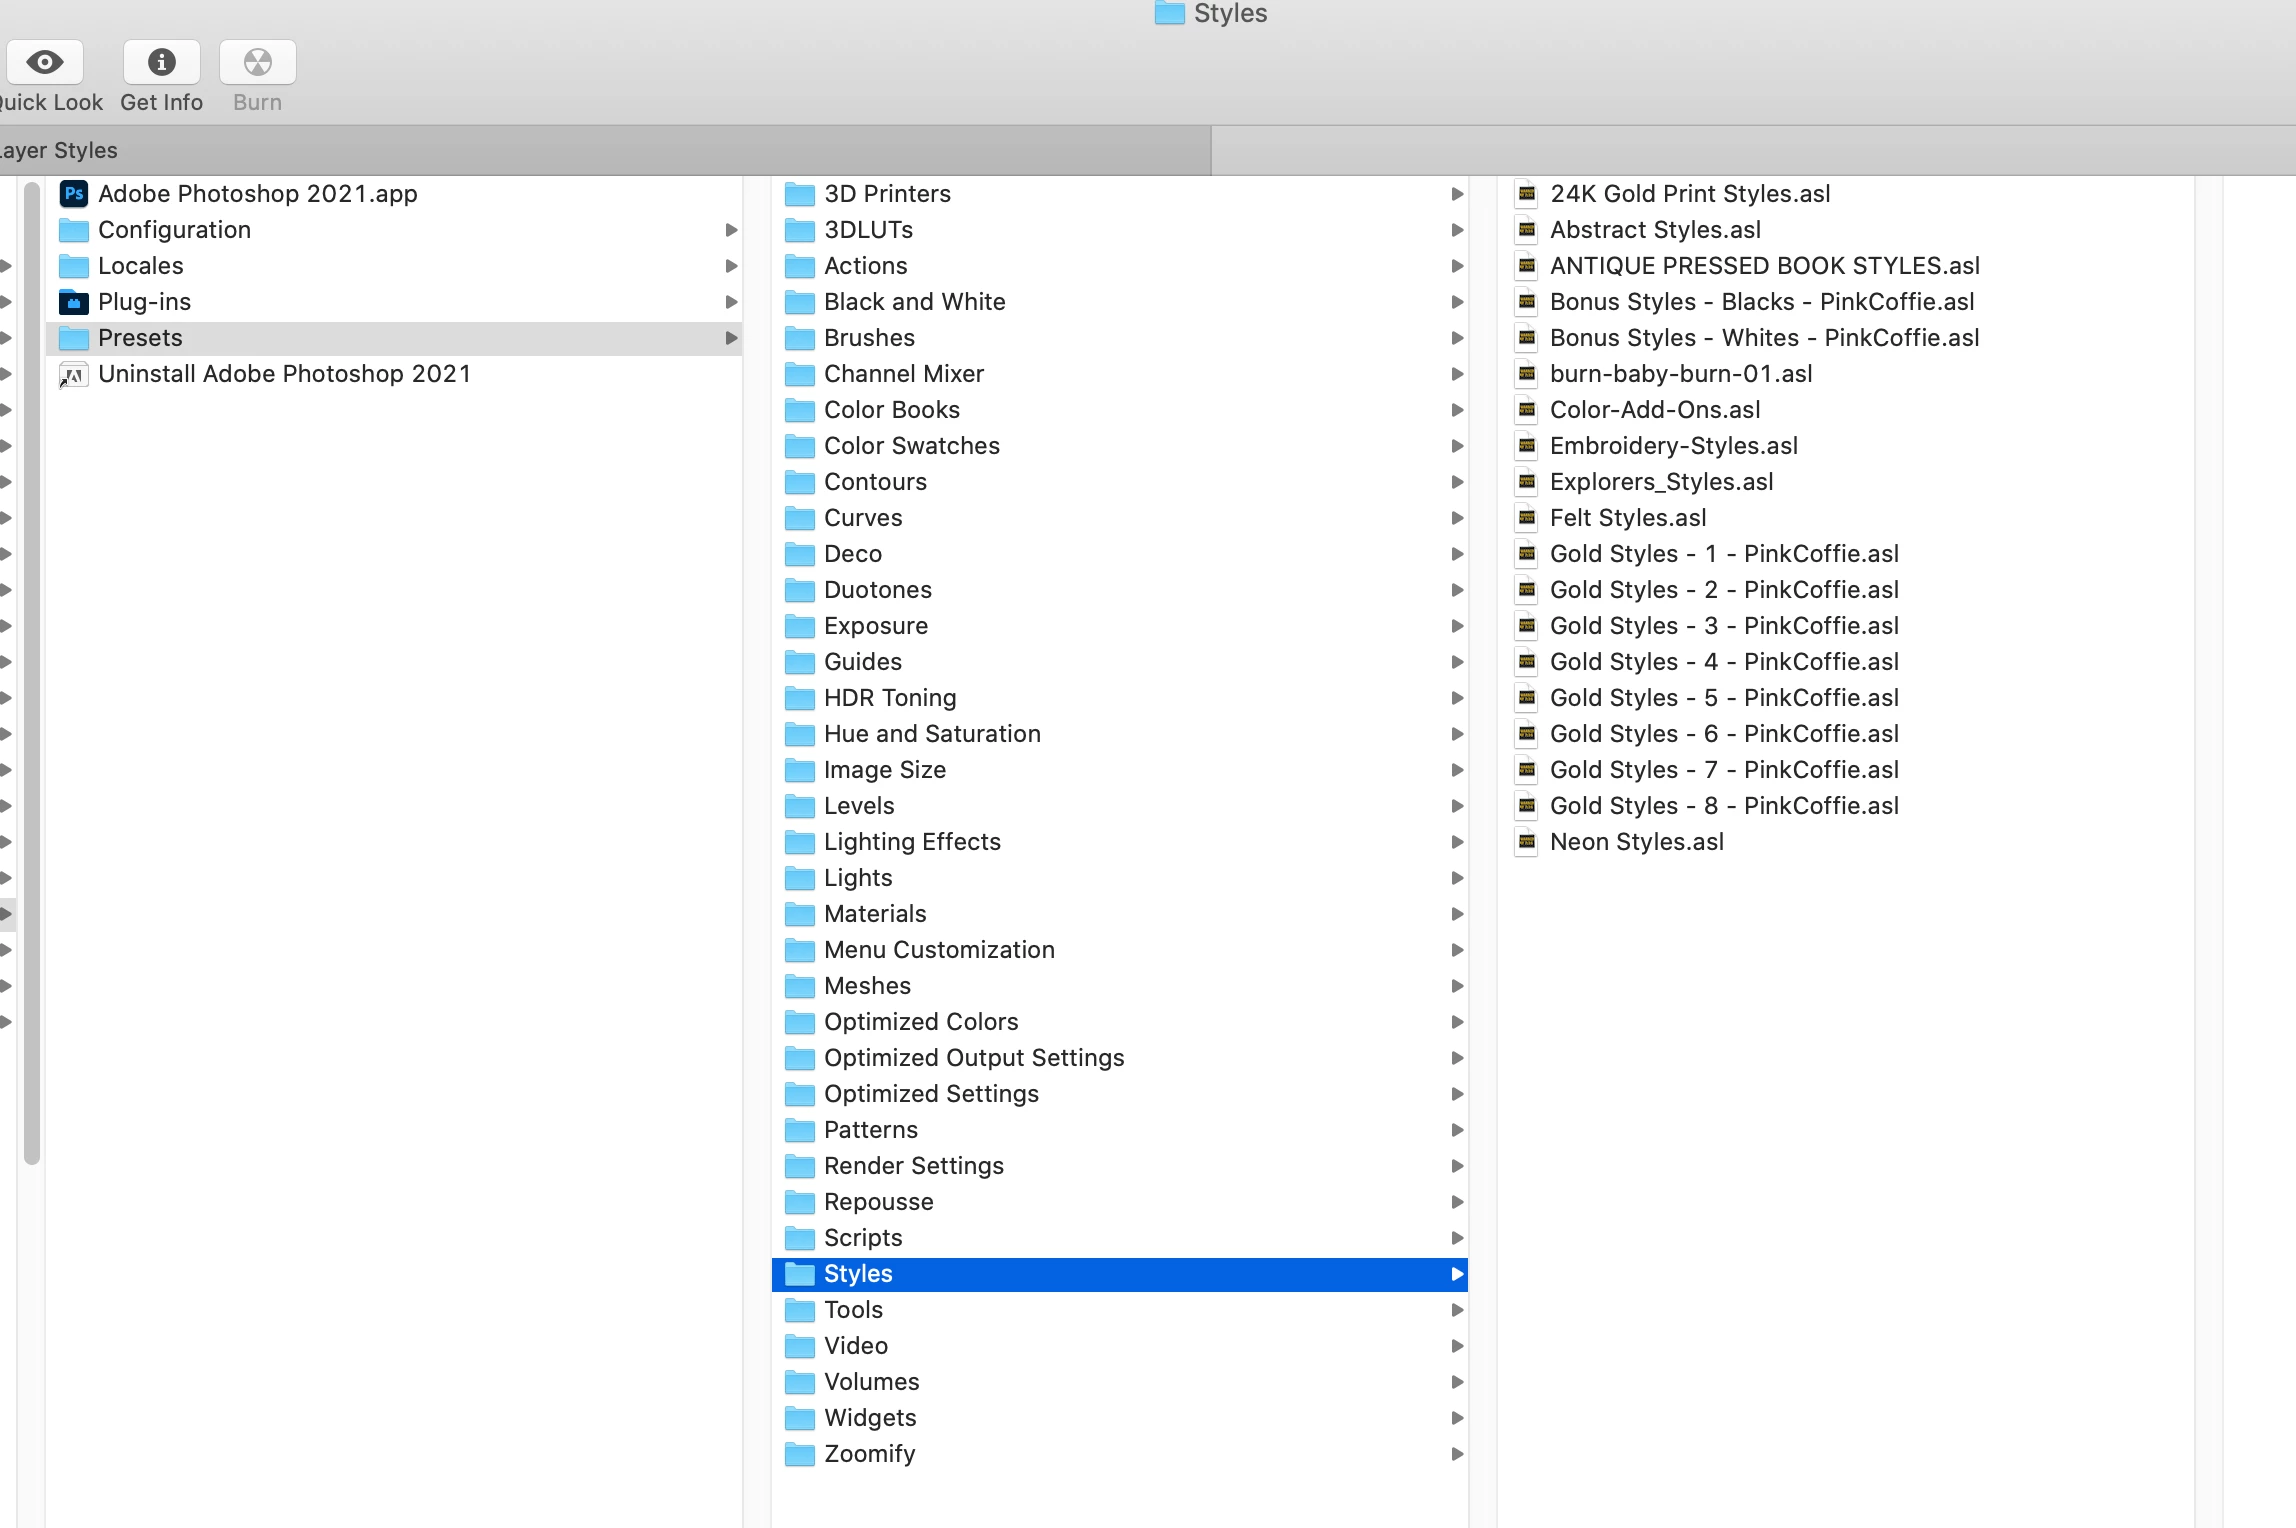Click the Get Info toolbar icon

[x=161, y=63]
